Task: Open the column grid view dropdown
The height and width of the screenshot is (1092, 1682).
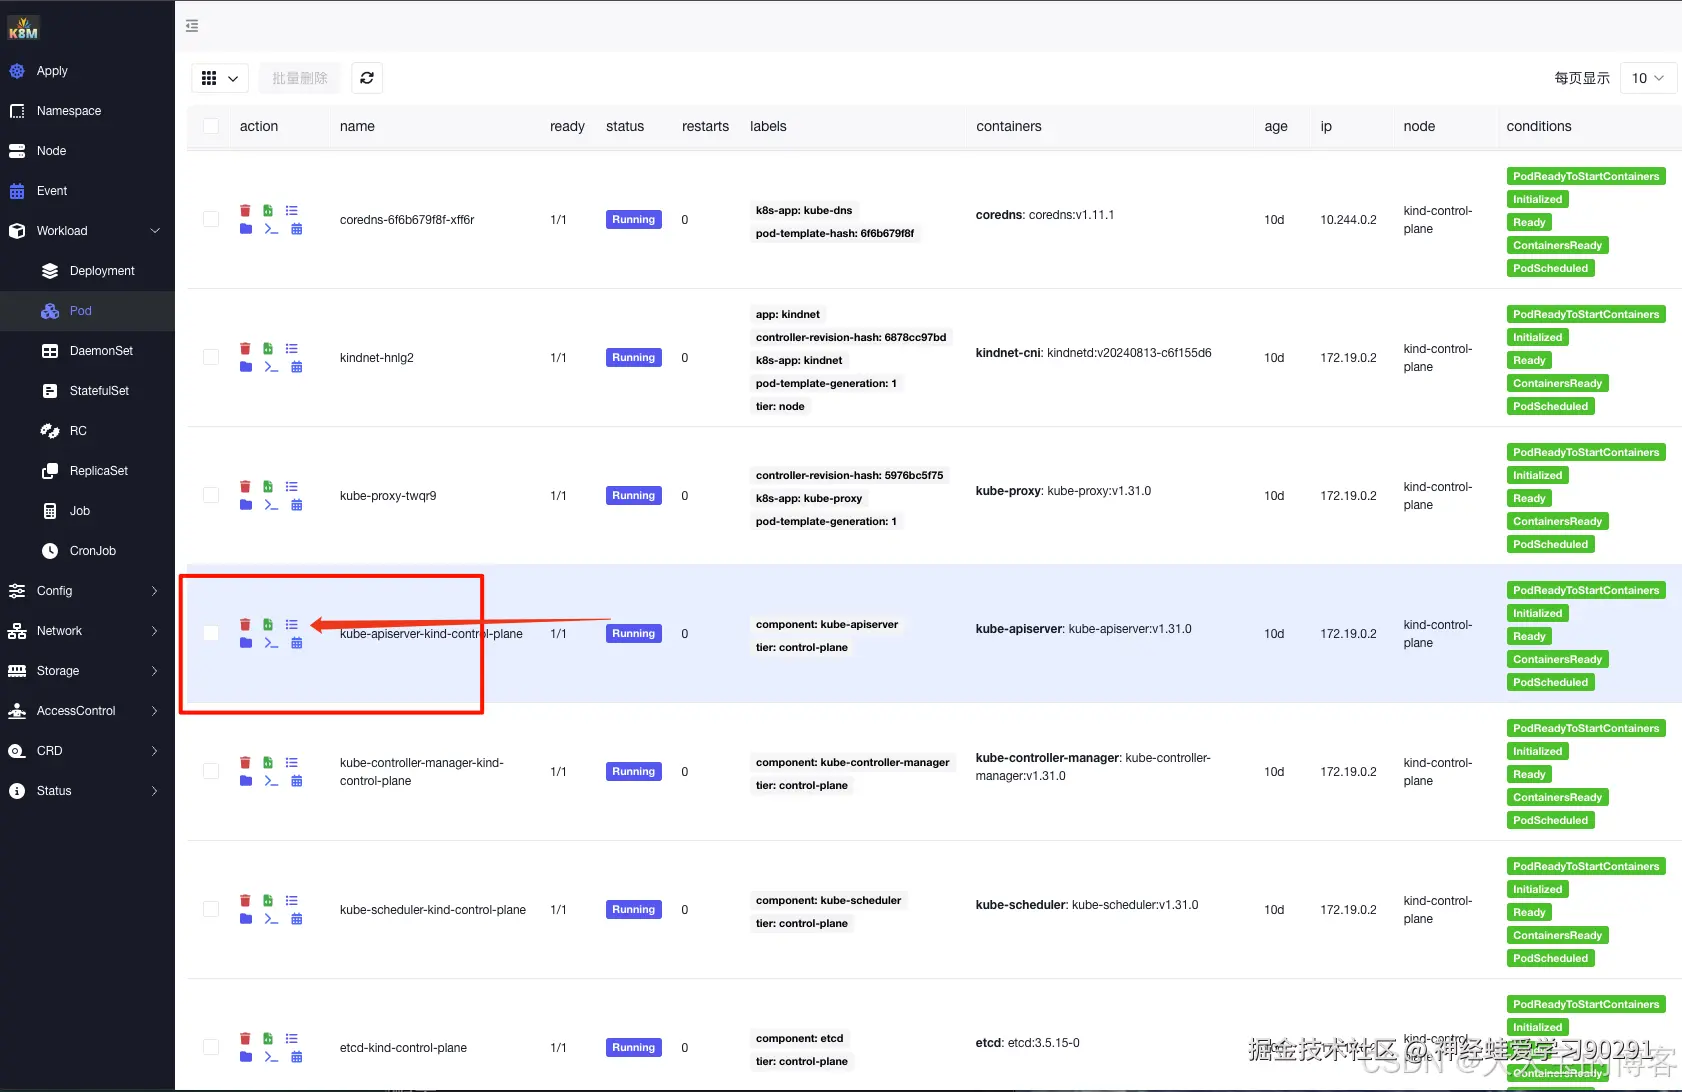Action: tap(220, 78)
